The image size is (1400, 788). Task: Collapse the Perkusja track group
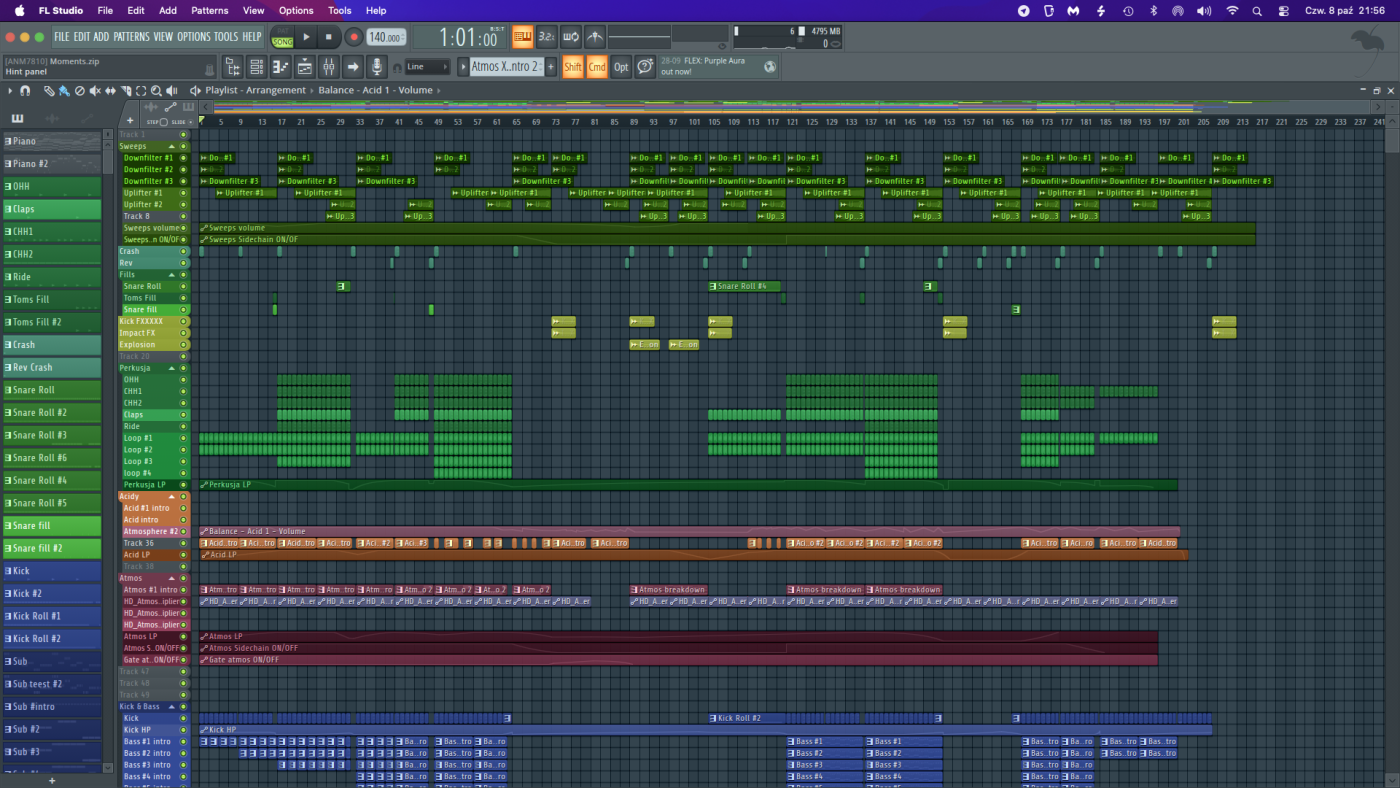pos(171,368)
